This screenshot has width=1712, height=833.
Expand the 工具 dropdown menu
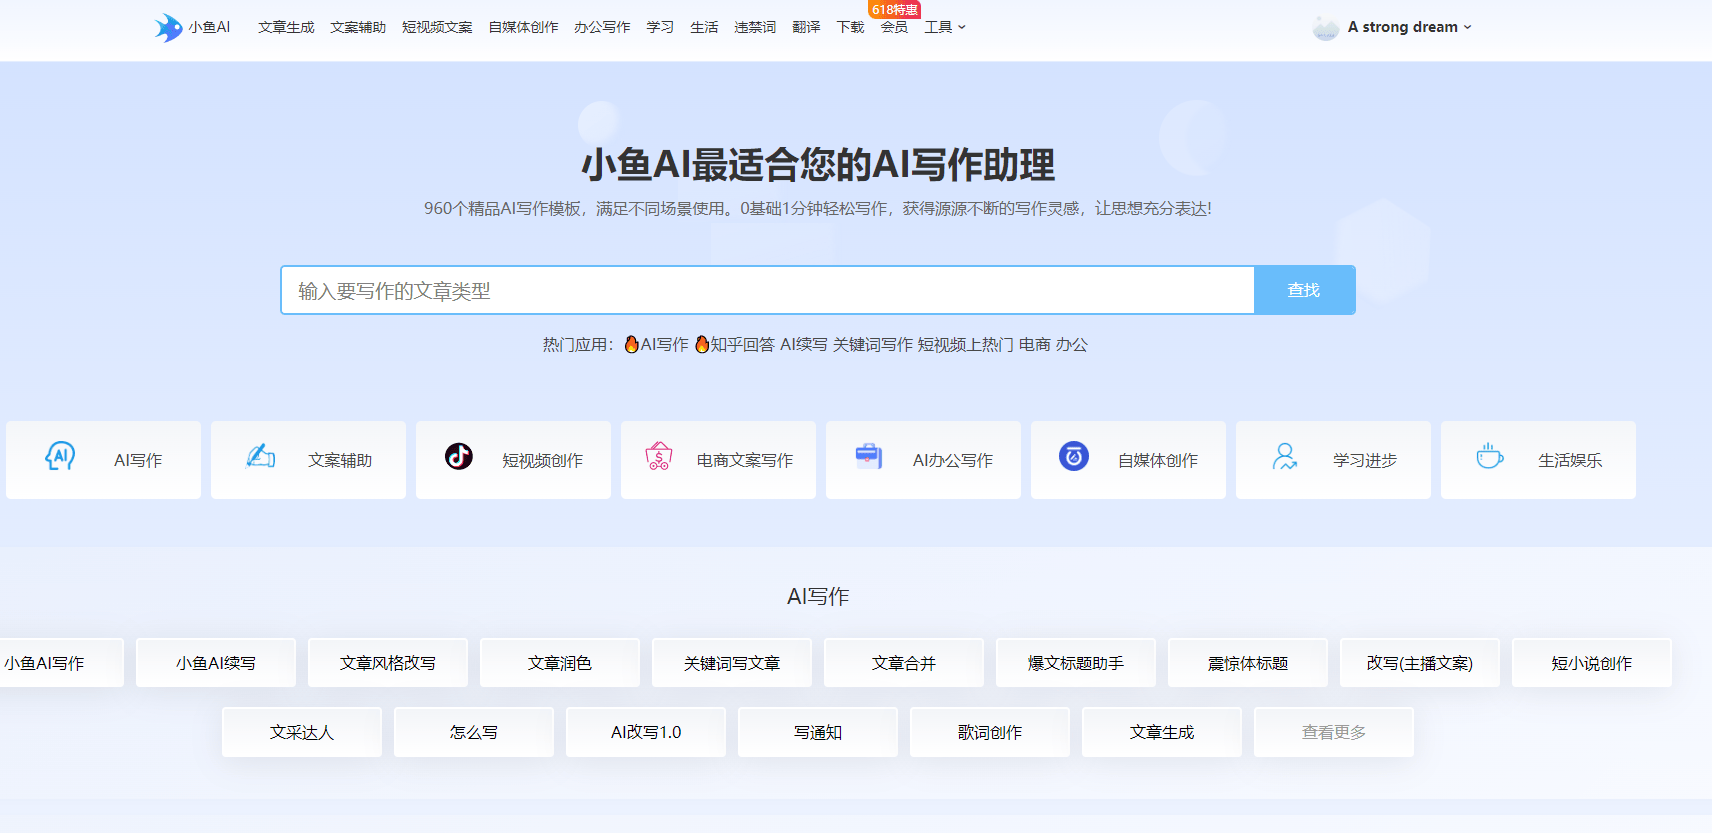tap(945, 27)
